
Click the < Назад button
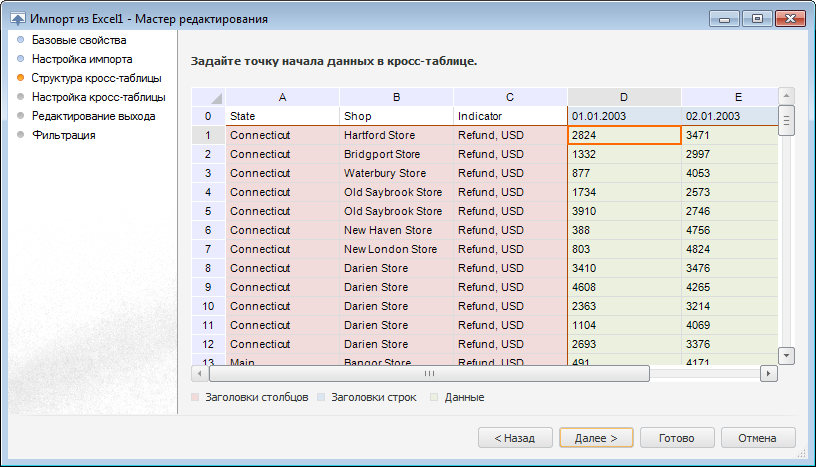click(x=515, y=438)
